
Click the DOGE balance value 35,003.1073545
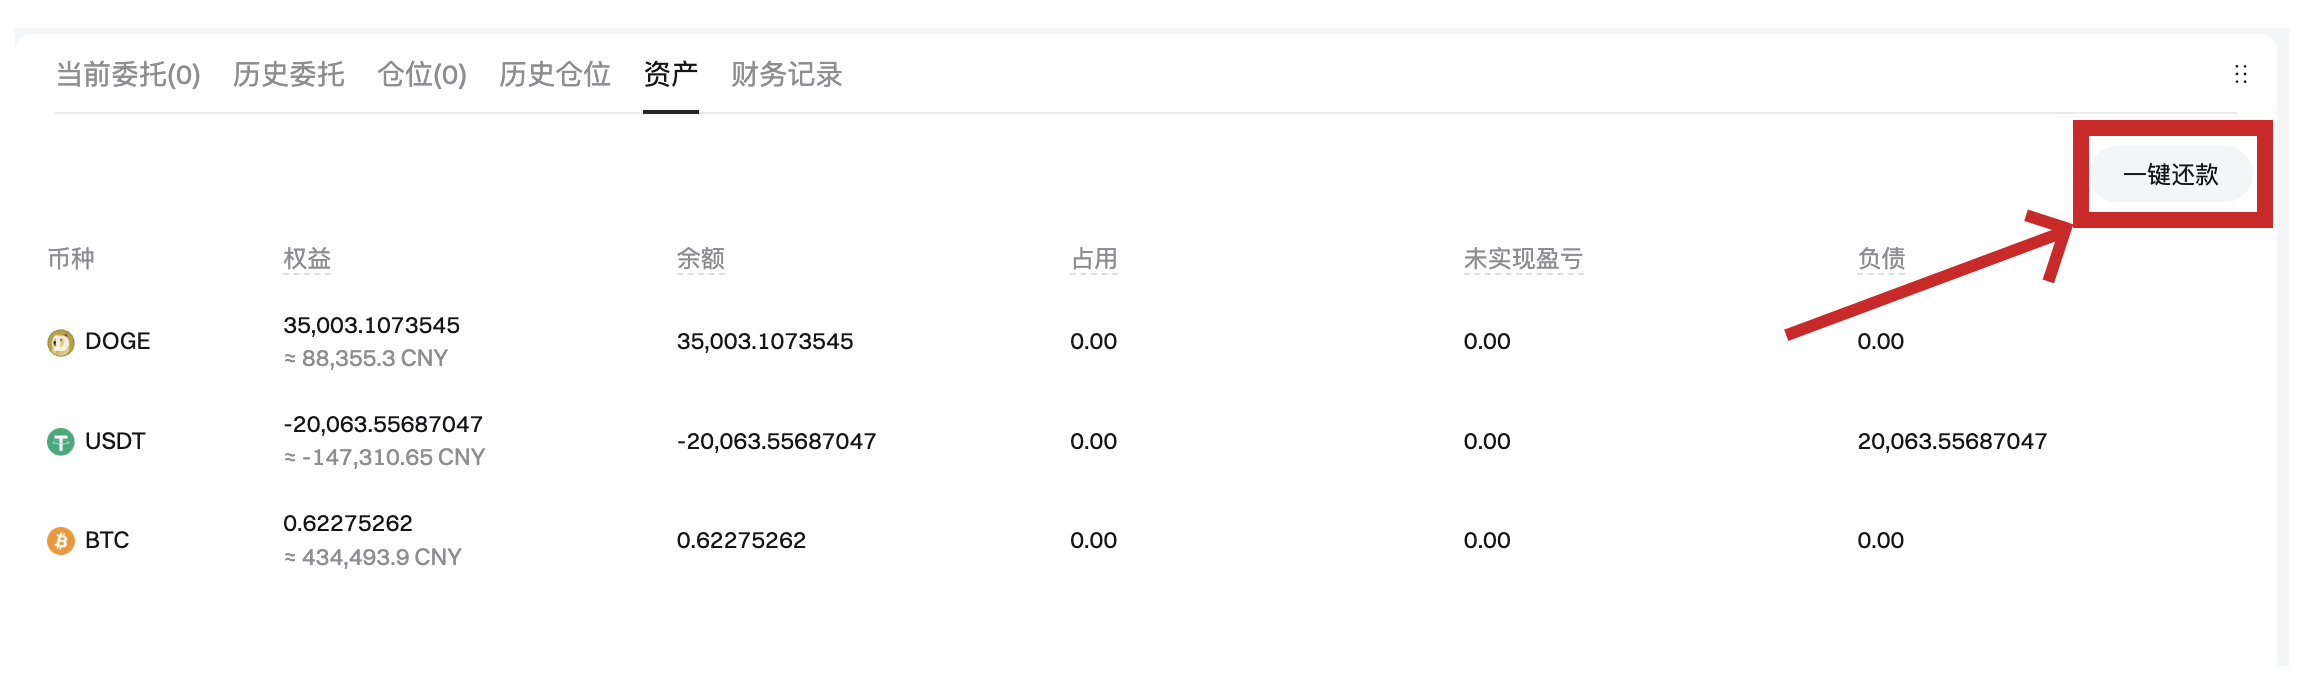(x=764, y=342)
